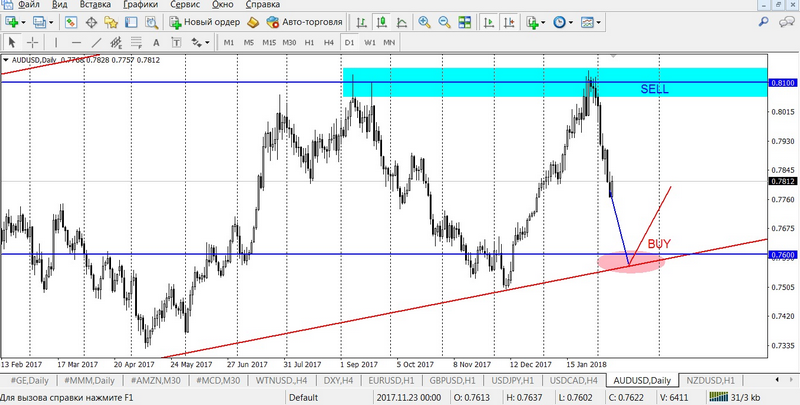Toggle the chart shift button

(x=506, y=21)
